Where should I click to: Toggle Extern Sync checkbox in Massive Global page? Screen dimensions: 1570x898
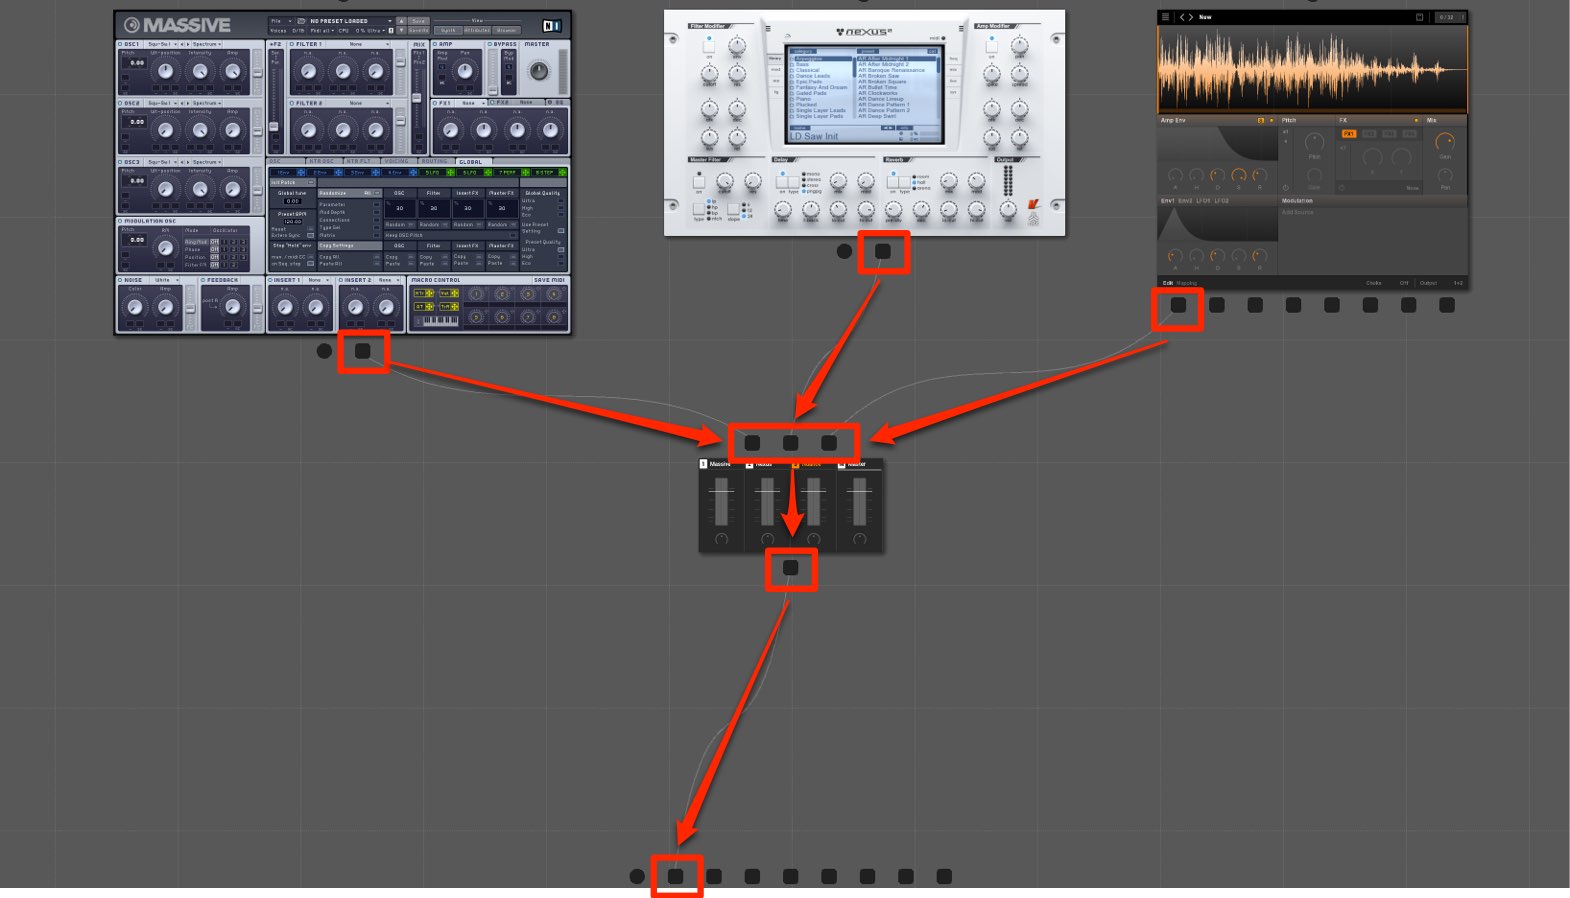pyautogui.click(x=310, y=235)
